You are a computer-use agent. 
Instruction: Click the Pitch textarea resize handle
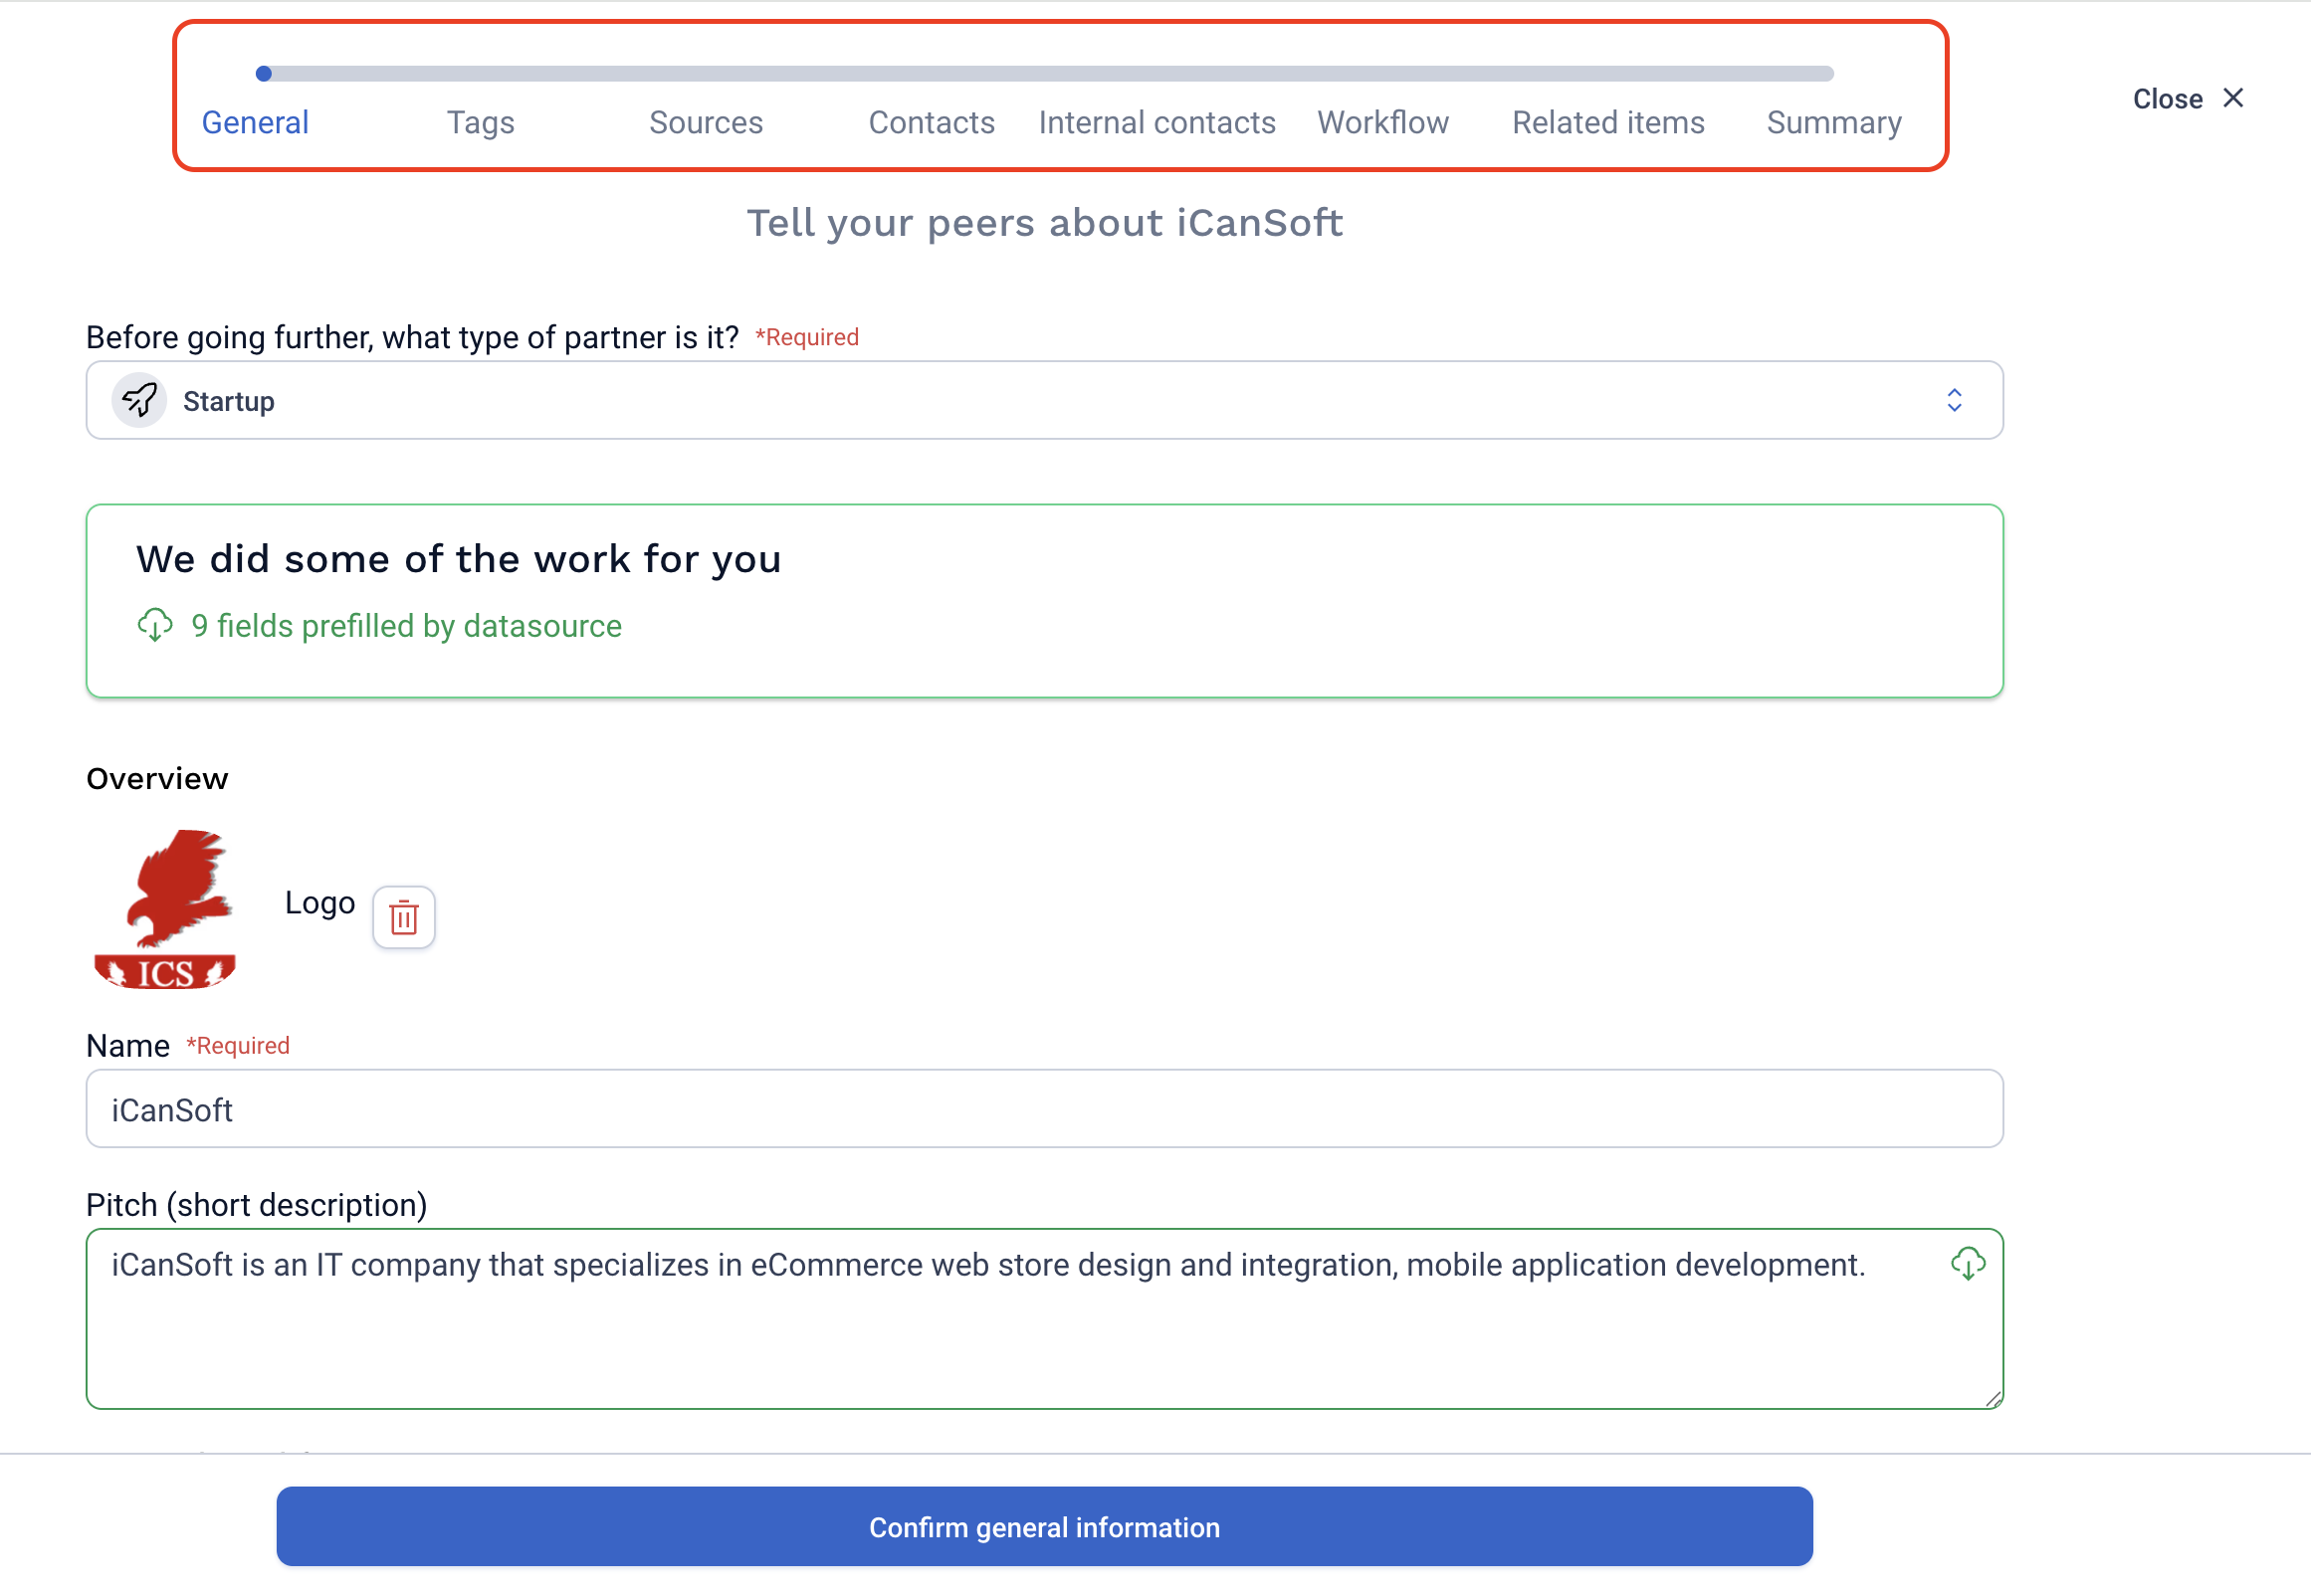click(1992, 1398)
